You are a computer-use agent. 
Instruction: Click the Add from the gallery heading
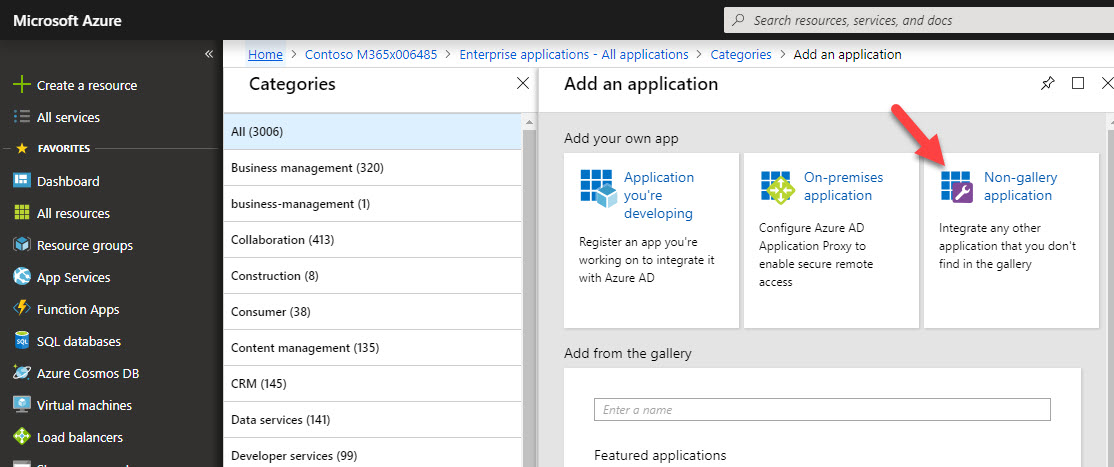point(627,353)
